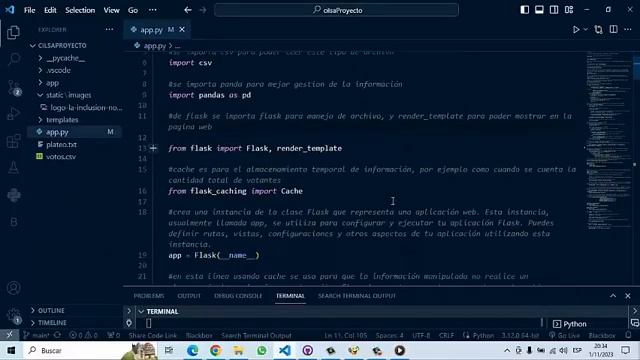
Task: Open Explorer views and more actions
Action: coord(109,29)
